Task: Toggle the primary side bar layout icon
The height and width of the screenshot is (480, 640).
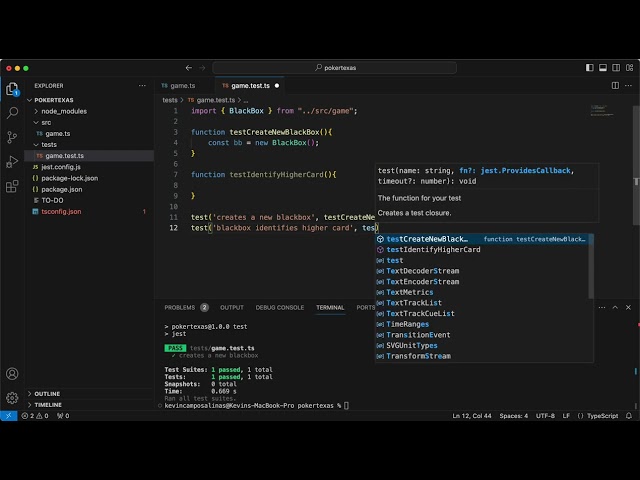Action: tap(589, 68)
